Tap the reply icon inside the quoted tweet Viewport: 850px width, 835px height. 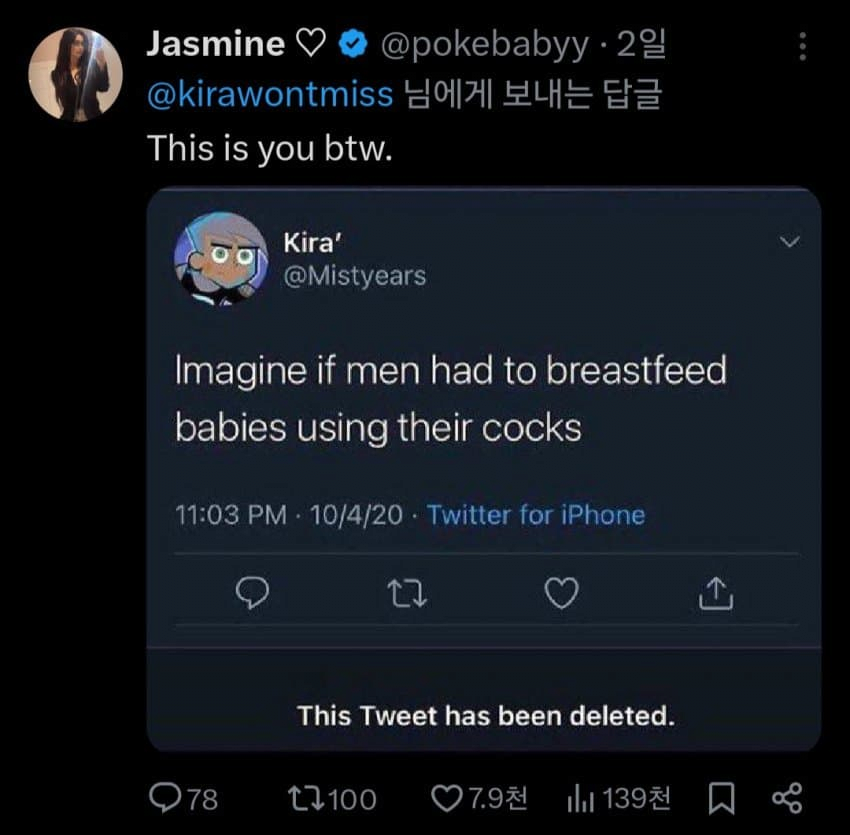248,595
